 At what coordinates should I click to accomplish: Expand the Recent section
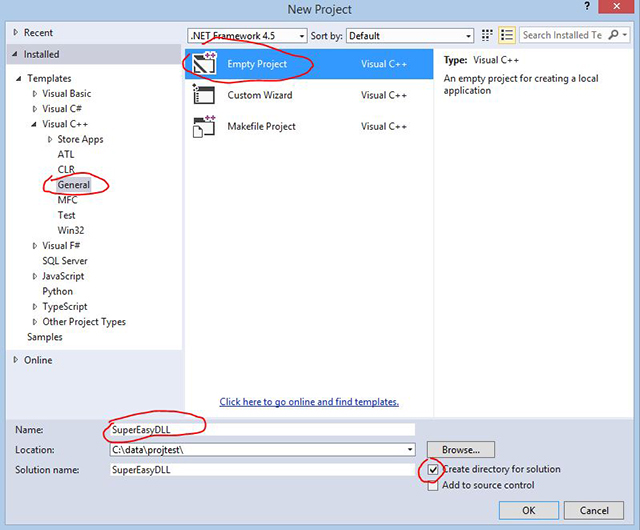click(16, 32)
